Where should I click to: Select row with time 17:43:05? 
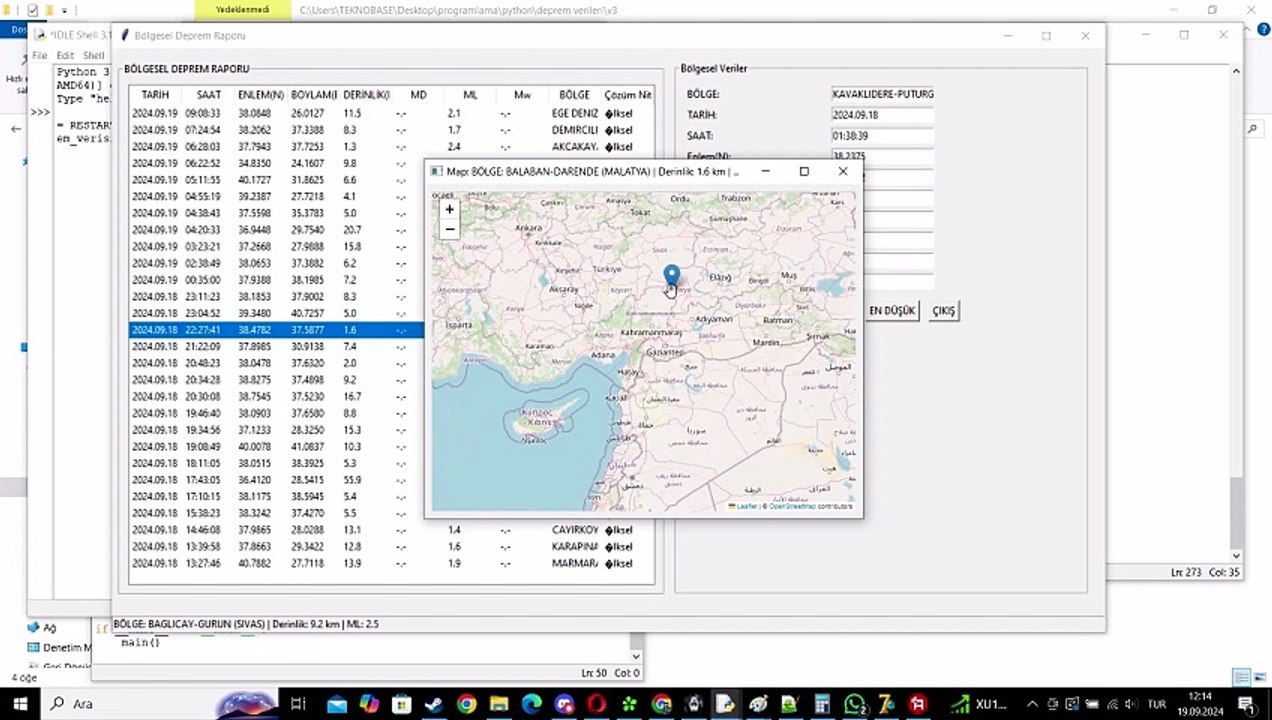click(277, 480)
